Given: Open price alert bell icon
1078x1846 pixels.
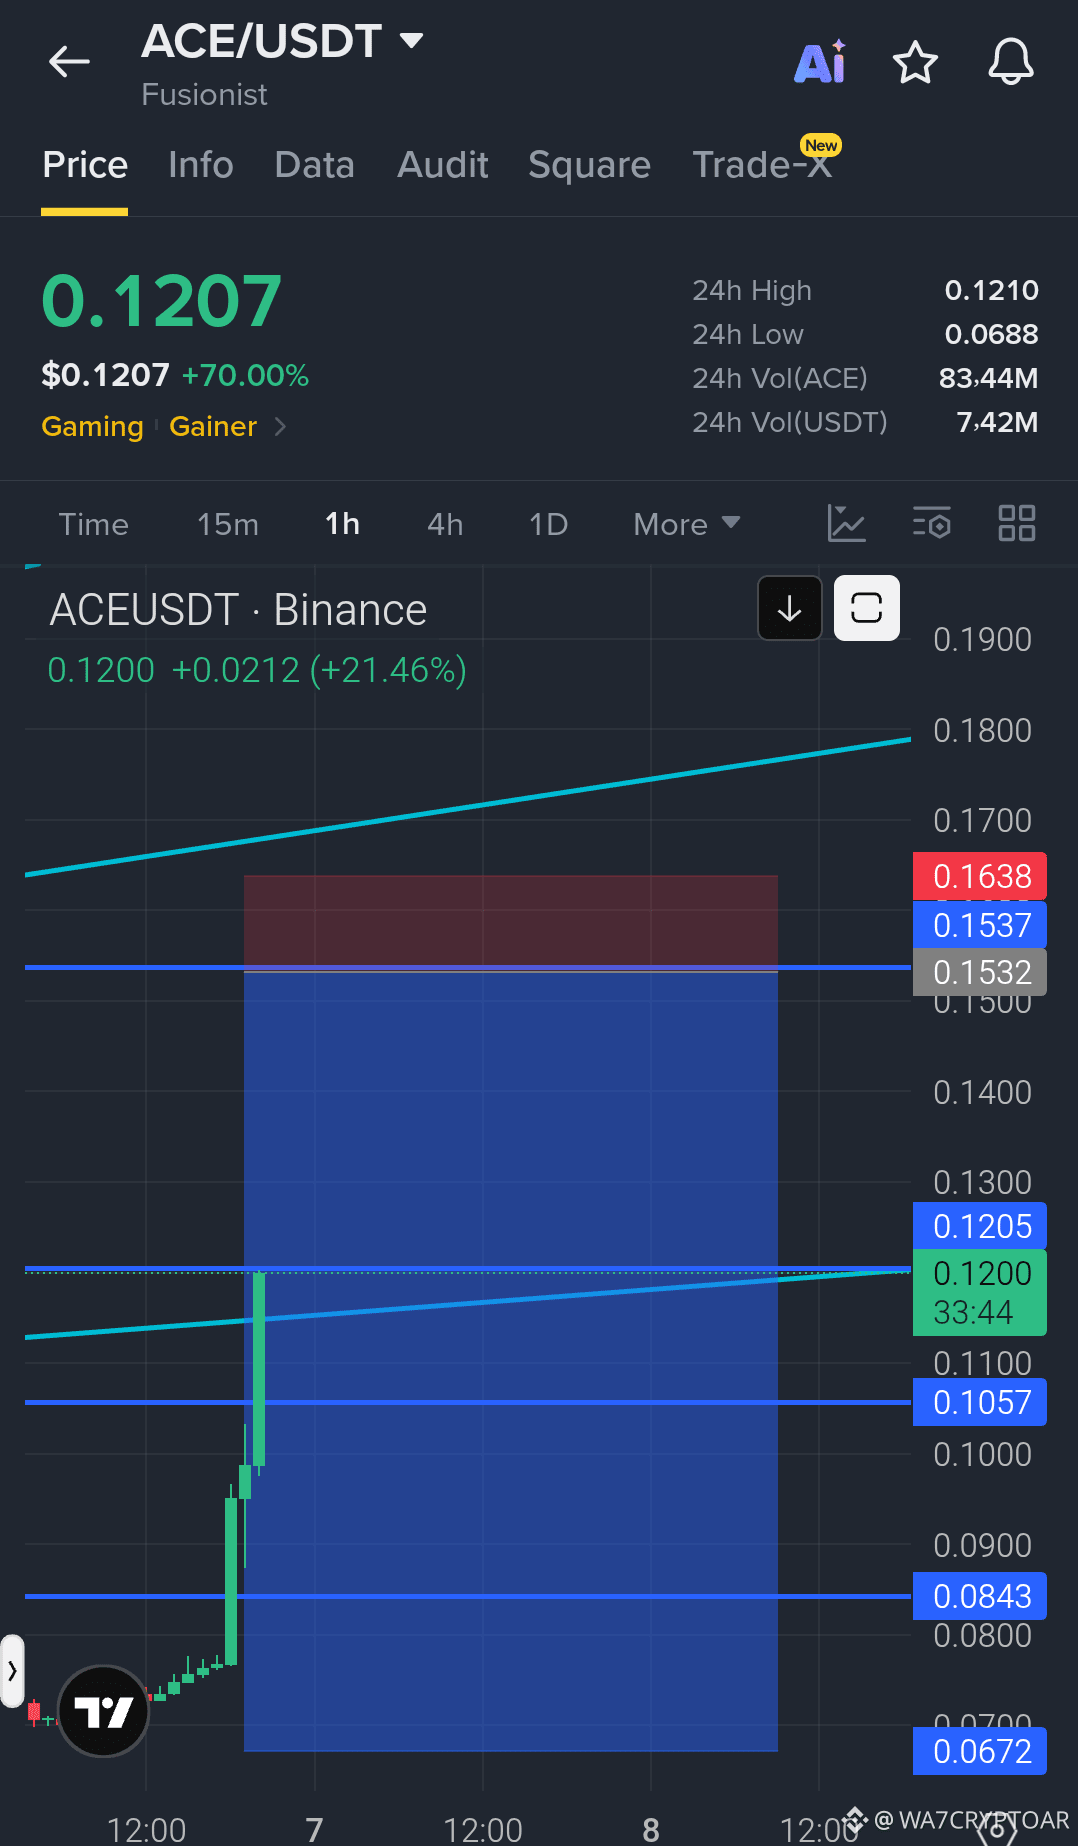Looking at the screenshot, I should coord(1011,62).
